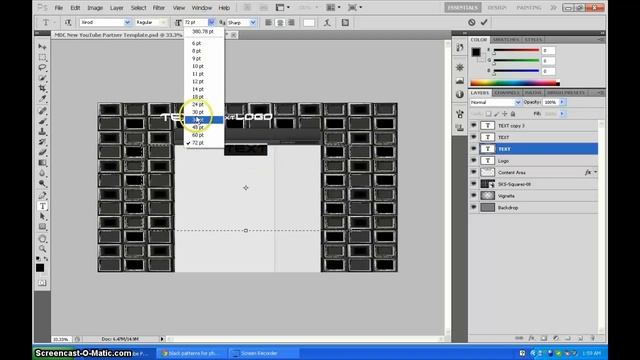Select the History Brush tool
The height and width of the screenshot is (360, 640).
pos(42,142)
